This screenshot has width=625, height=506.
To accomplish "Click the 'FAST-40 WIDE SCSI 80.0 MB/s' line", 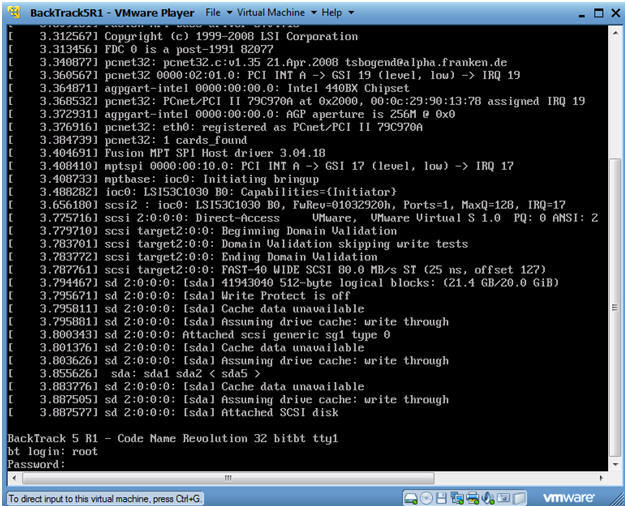I will point(277,270).
